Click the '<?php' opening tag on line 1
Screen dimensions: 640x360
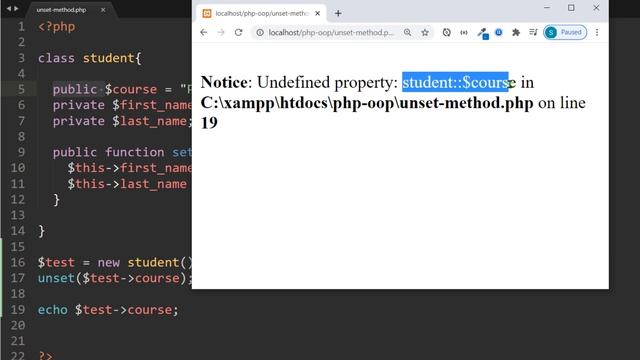[56, 27]
